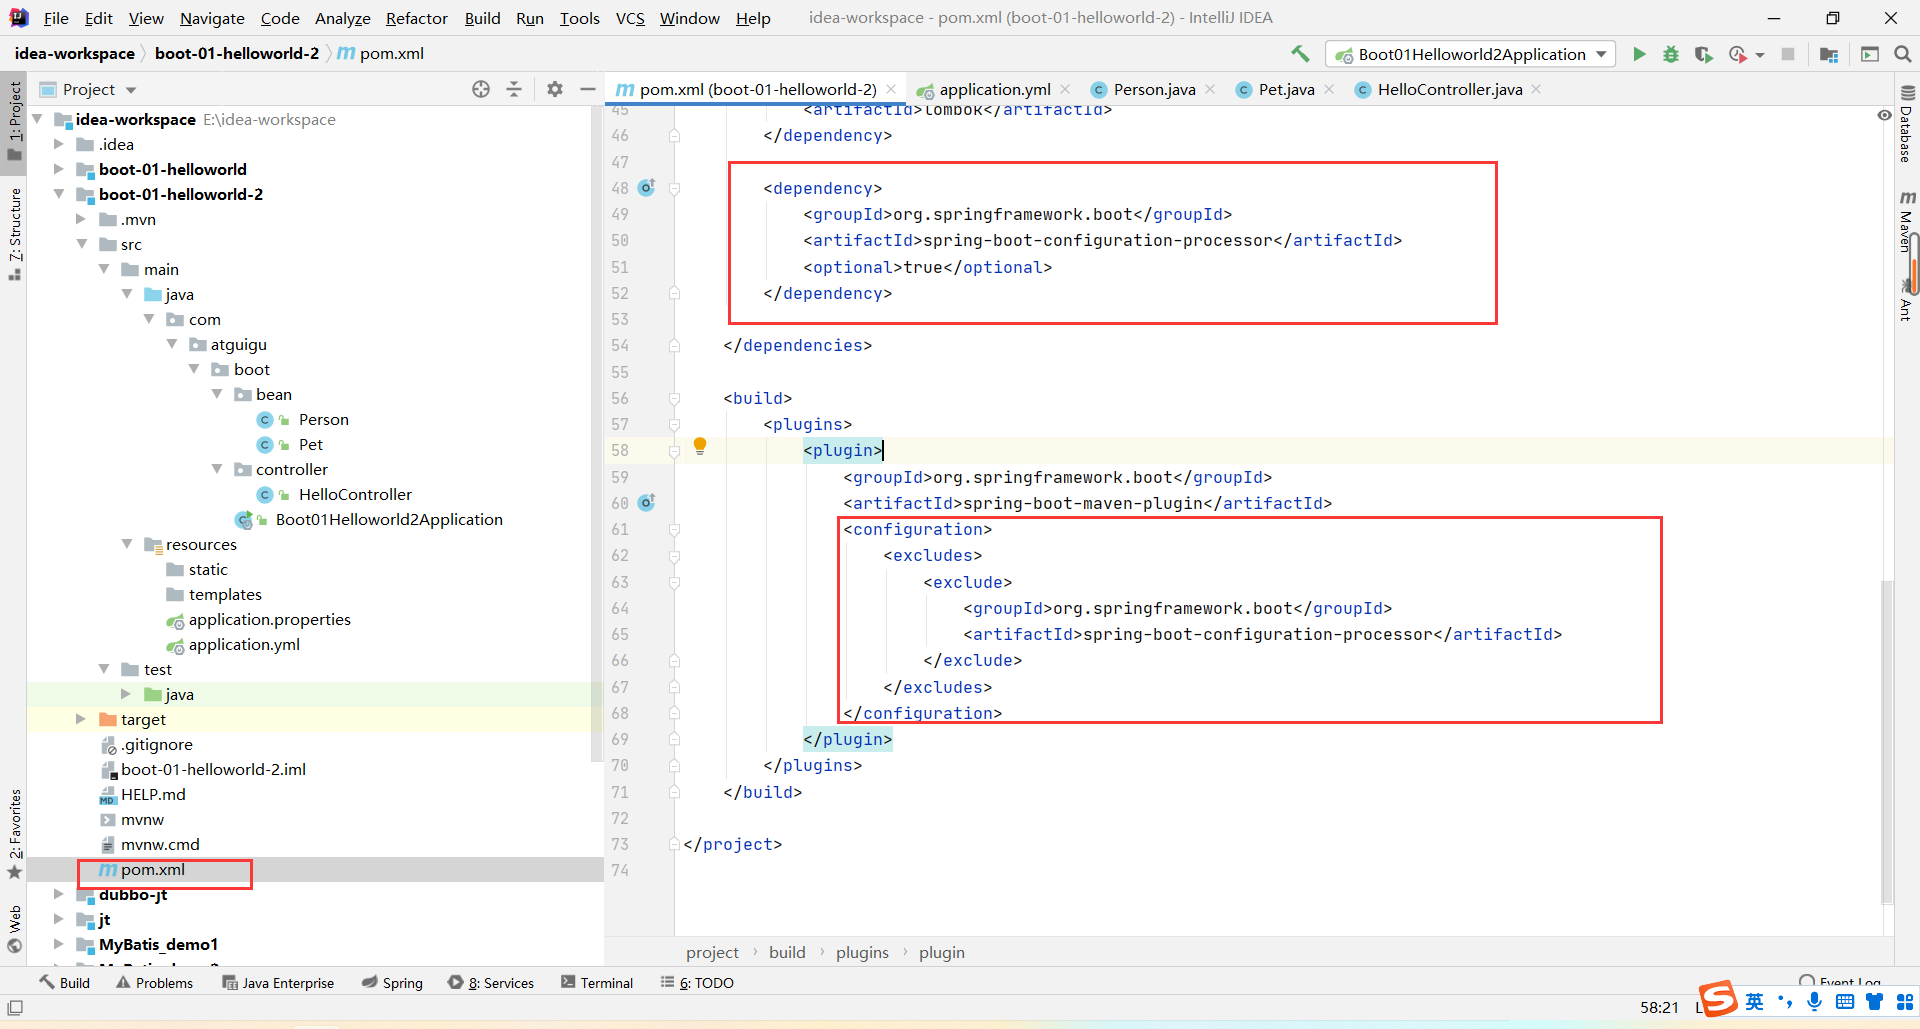
Task: Click the Debug bug icon
Action: pos(1670,54)
